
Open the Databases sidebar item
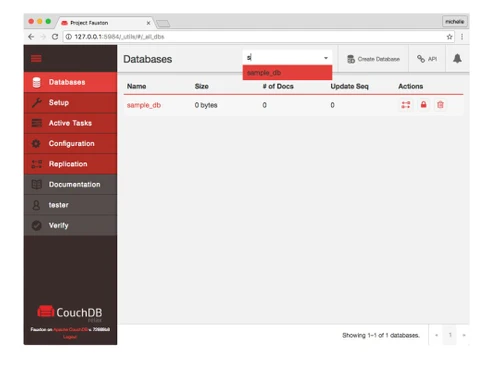pyautogui.click(x=70, y=82)
